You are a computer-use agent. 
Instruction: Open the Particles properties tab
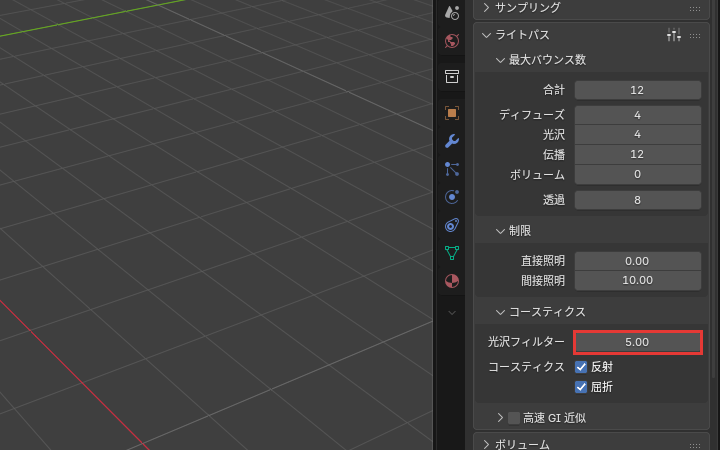pos(452,169)
